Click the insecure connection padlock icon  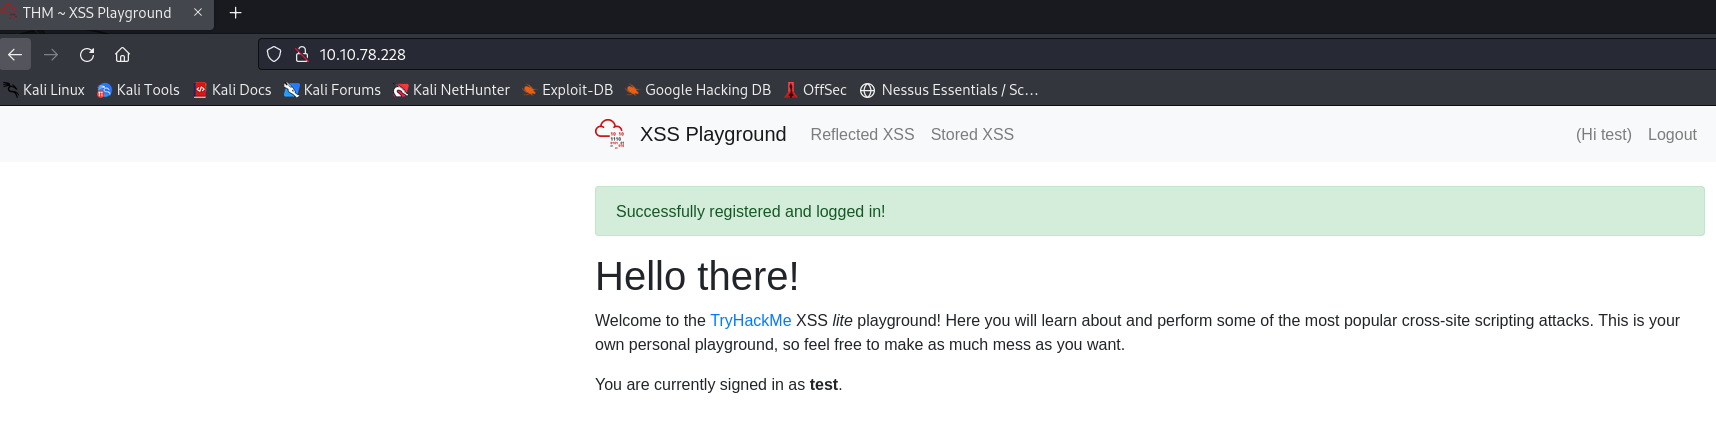click(301, 54)
